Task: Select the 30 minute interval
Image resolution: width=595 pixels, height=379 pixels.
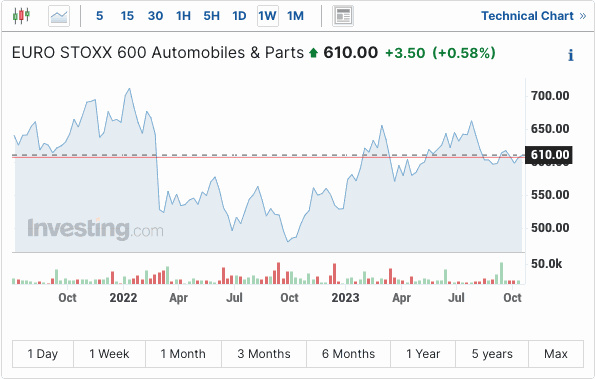Action: pos(155,16)
